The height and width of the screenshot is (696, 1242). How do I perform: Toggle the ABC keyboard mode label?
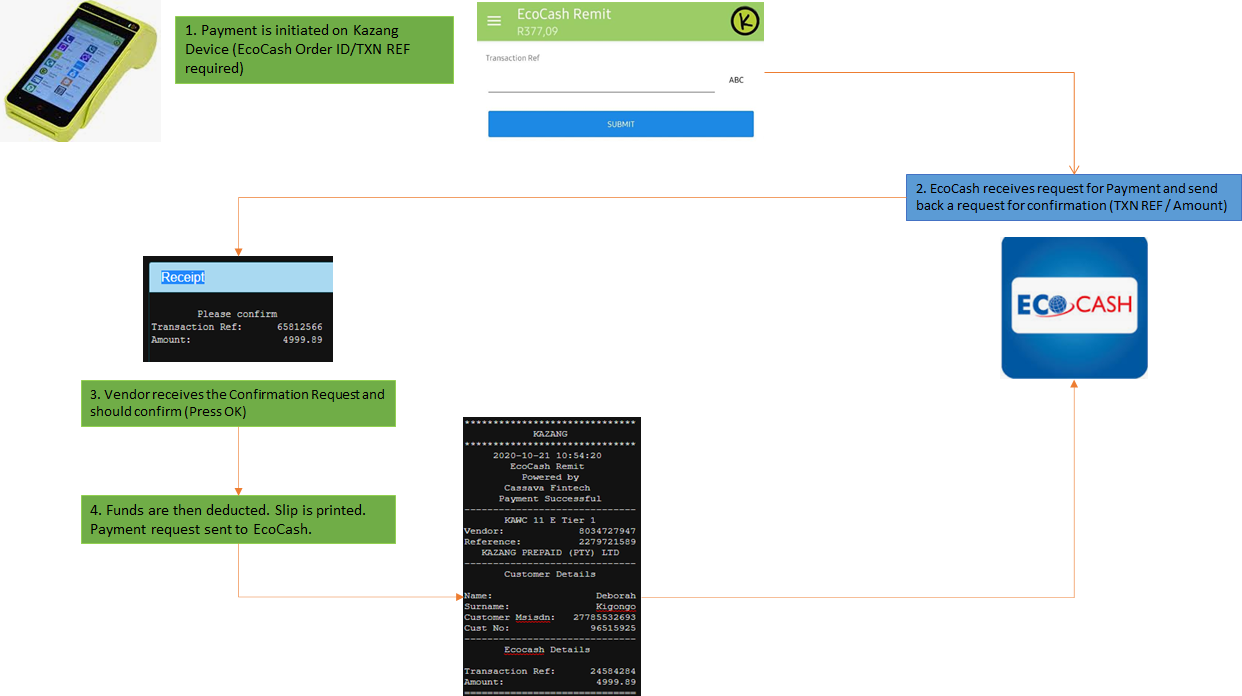point(736,80)
